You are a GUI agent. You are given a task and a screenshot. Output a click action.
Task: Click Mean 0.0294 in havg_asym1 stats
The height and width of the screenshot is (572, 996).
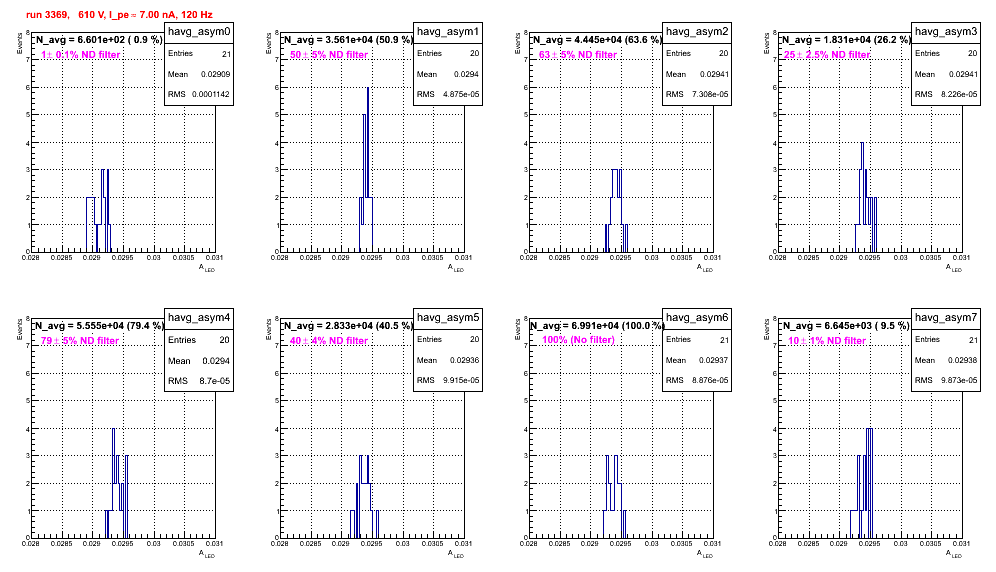[448, 74]
